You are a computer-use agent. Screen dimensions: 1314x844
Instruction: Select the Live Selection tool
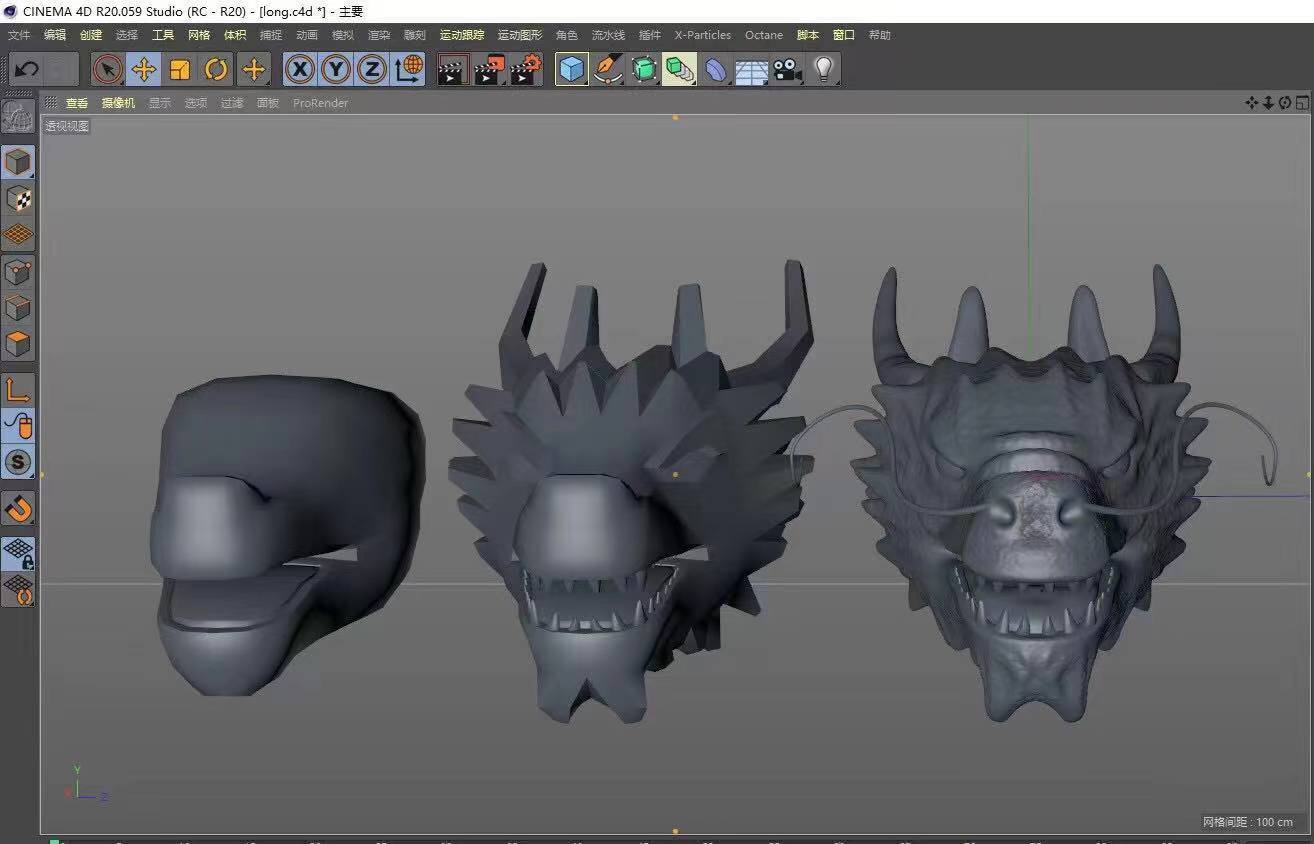(x=108, y=69)
